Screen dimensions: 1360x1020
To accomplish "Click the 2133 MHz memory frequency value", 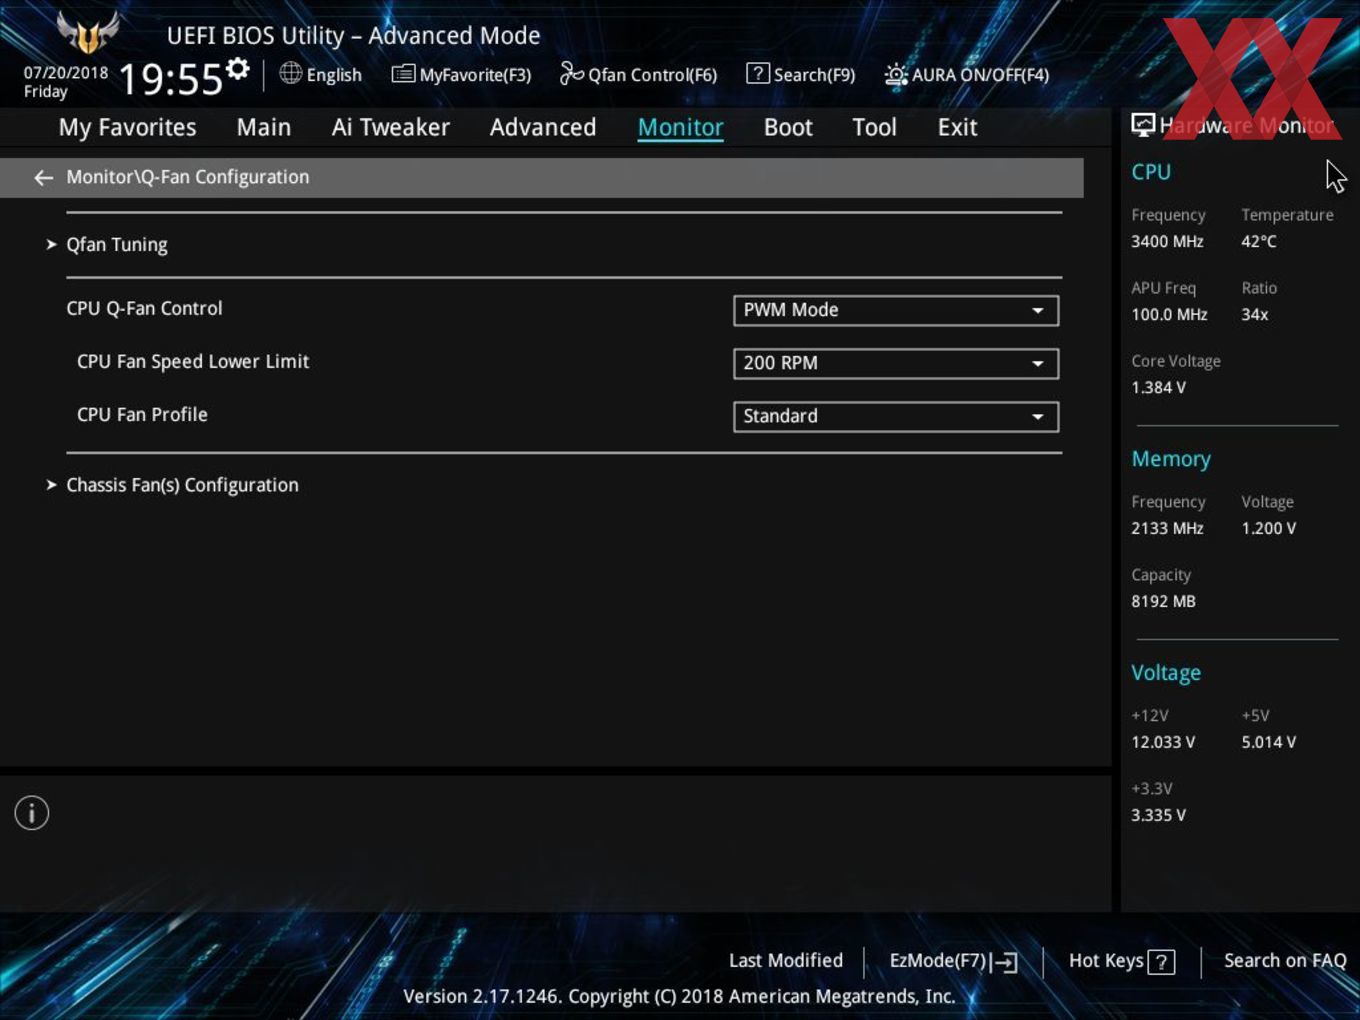I will tap(1167, 528).
